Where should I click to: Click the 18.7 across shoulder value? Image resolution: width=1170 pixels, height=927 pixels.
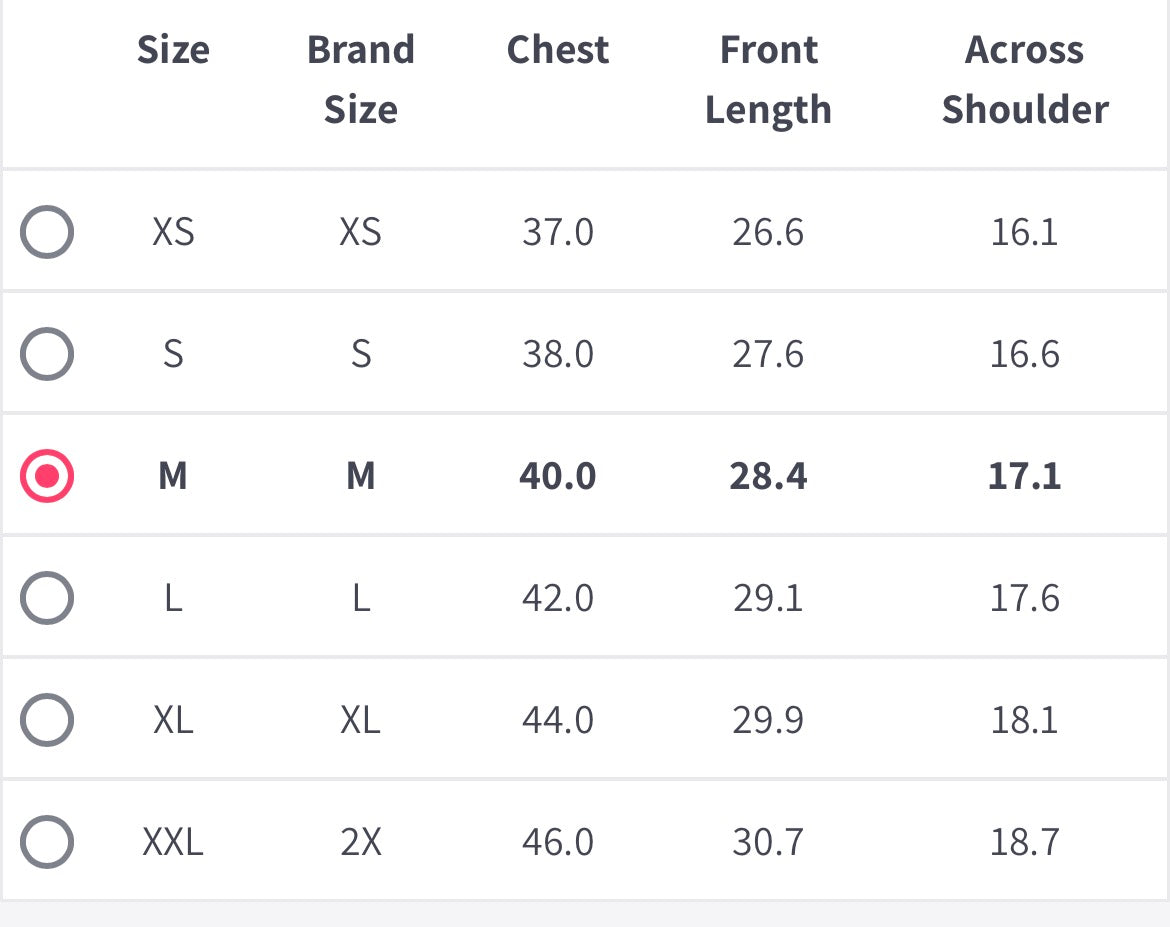(x=1025, y=842)
